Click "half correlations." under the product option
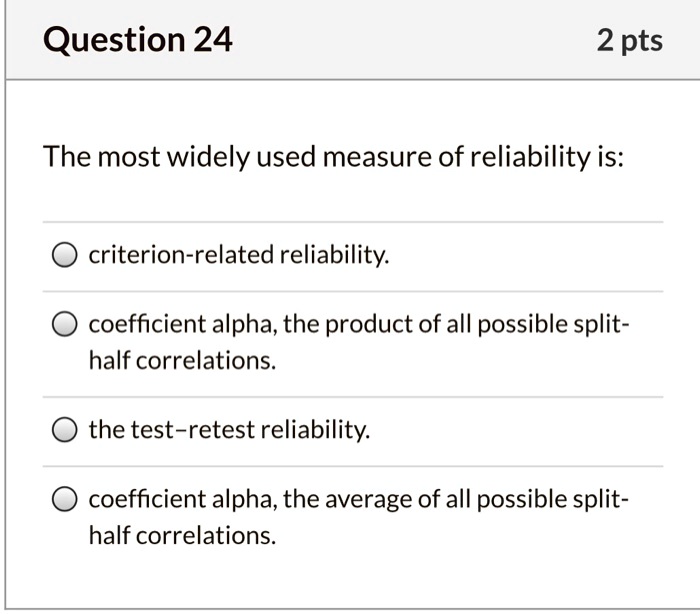The height and width of the screenshot is (614, 700). click(x=181, y=361)
